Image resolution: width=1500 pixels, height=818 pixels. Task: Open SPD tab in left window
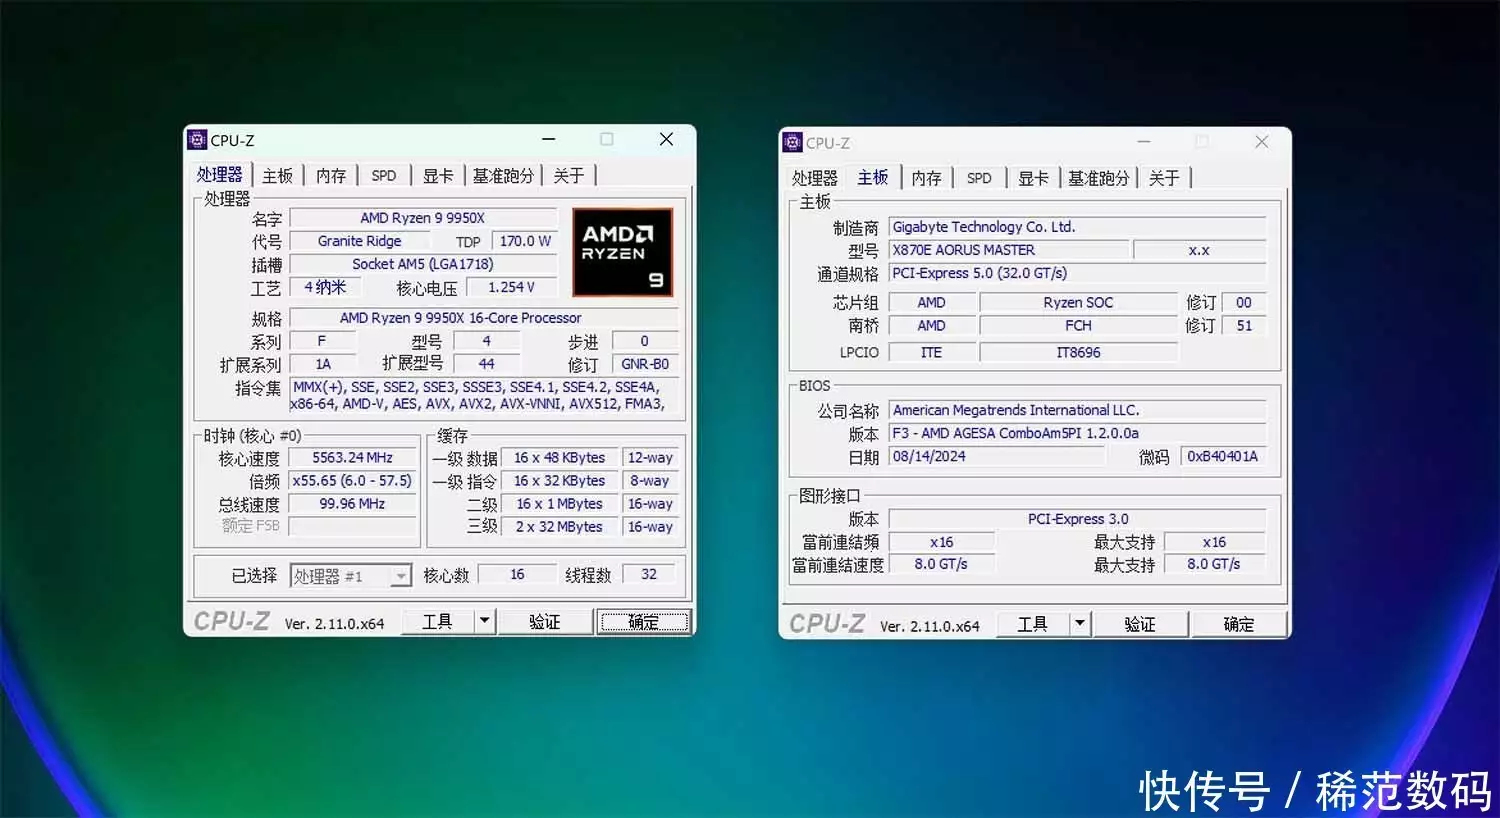pyautogui.click(x=384, y=176)
